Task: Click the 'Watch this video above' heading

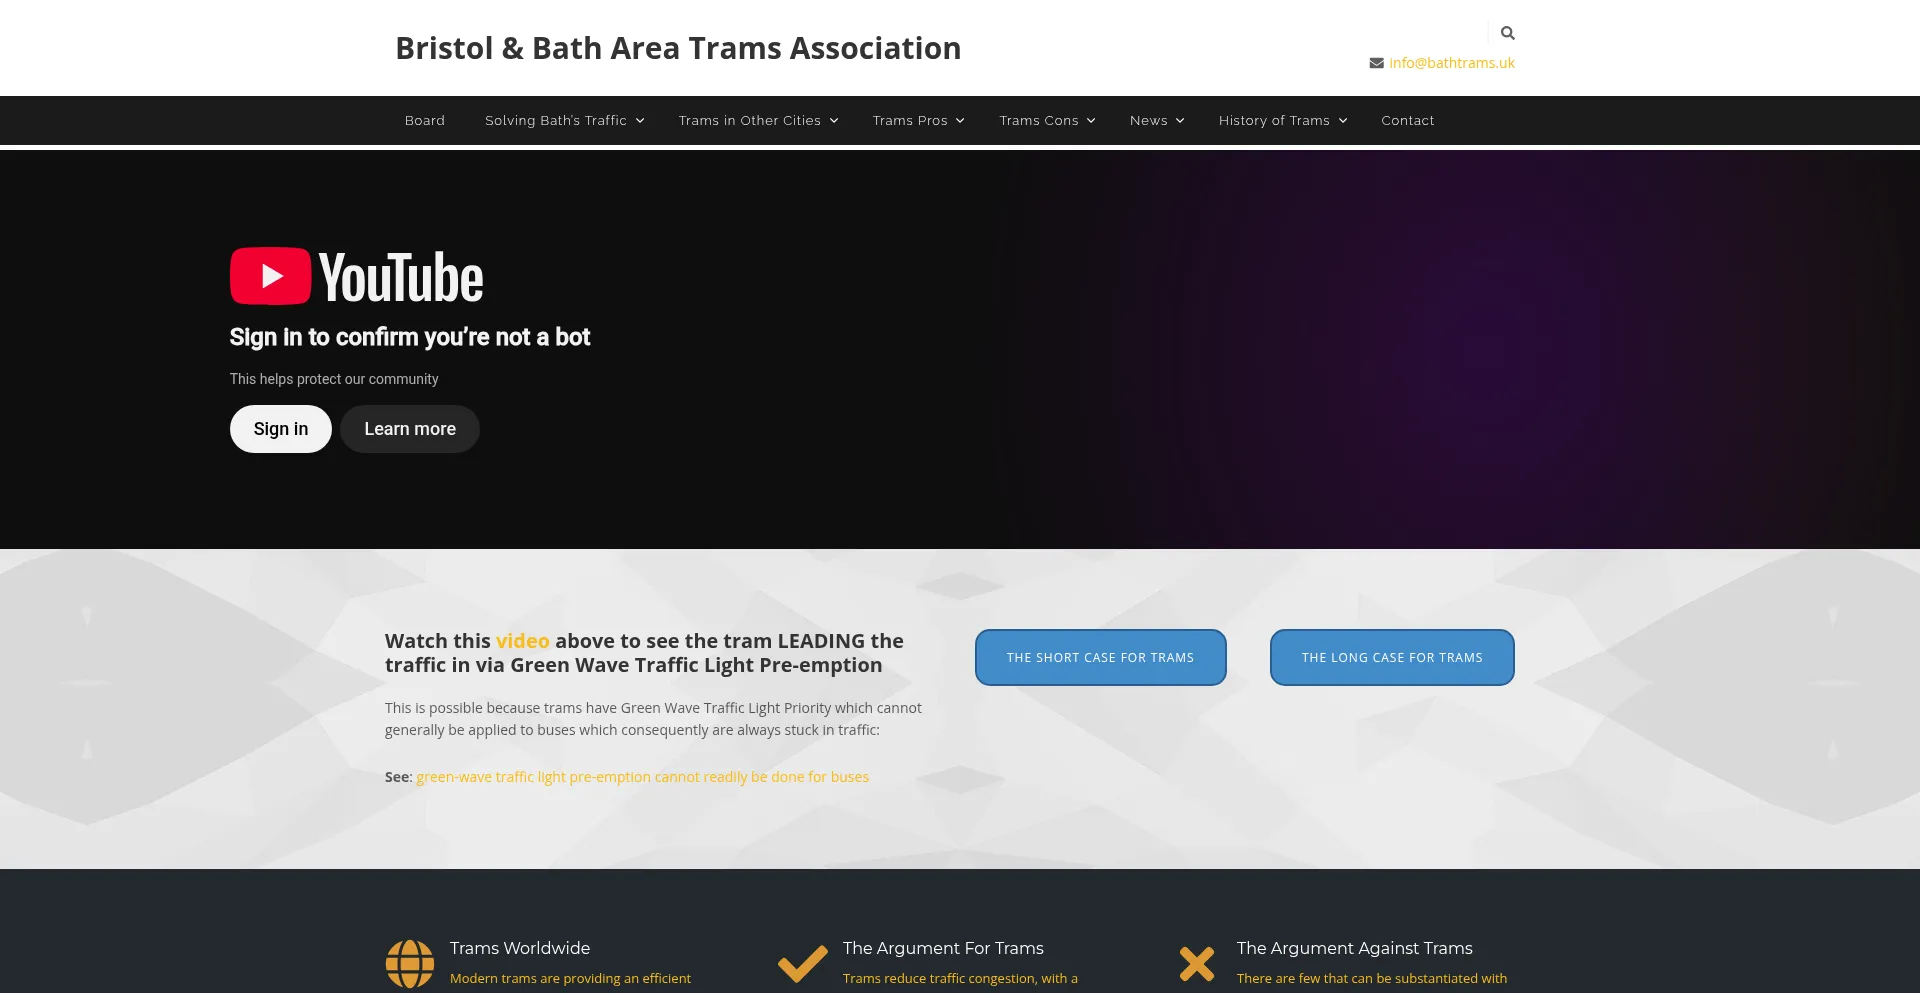Action: (x=644, y=653)
